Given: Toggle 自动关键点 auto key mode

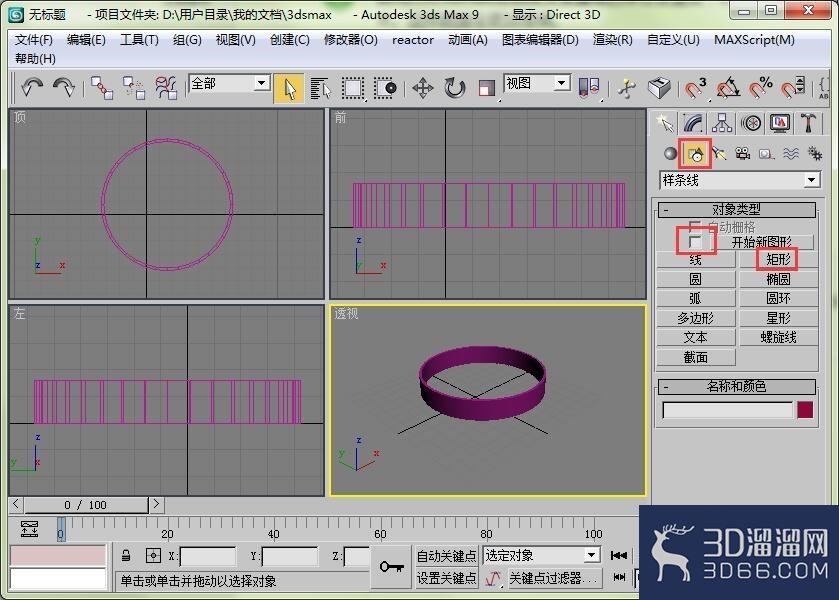Looking at the screenshot, I should (x=446, y=556).
